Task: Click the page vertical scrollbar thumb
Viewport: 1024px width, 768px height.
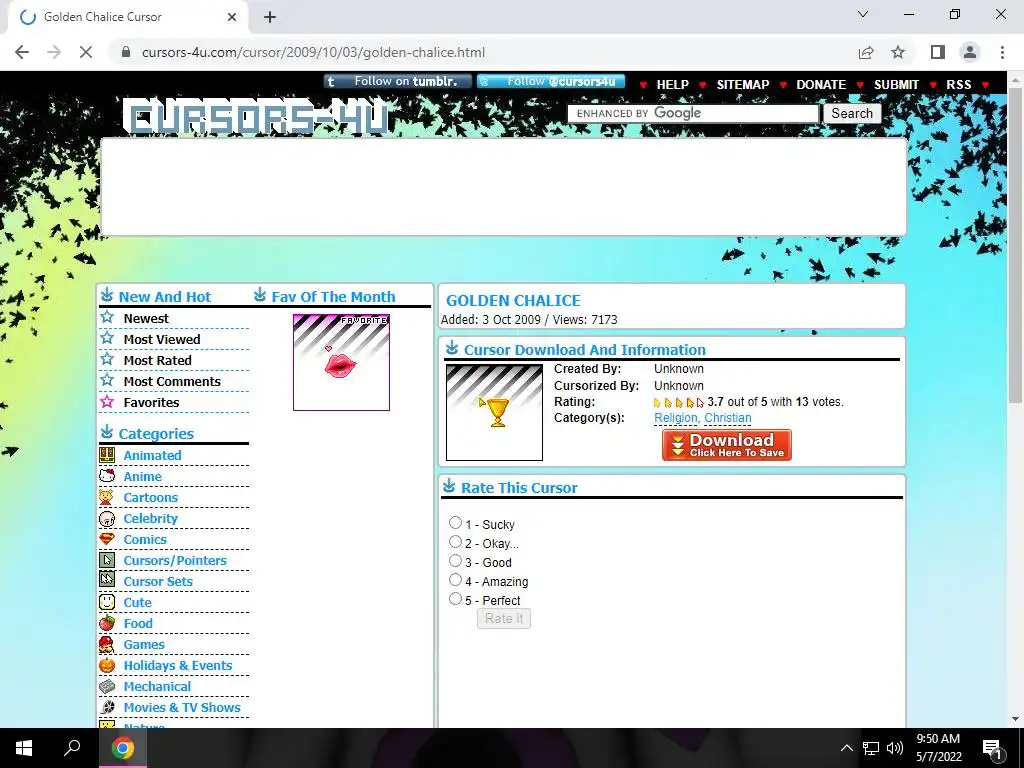Action: [x=1015, y=244]
